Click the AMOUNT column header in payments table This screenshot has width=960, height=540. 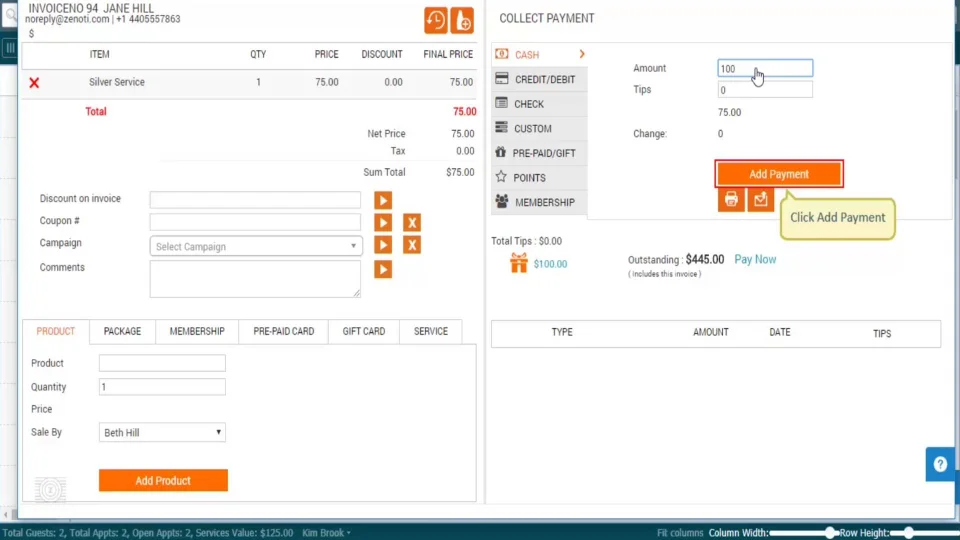click(711, 332)
